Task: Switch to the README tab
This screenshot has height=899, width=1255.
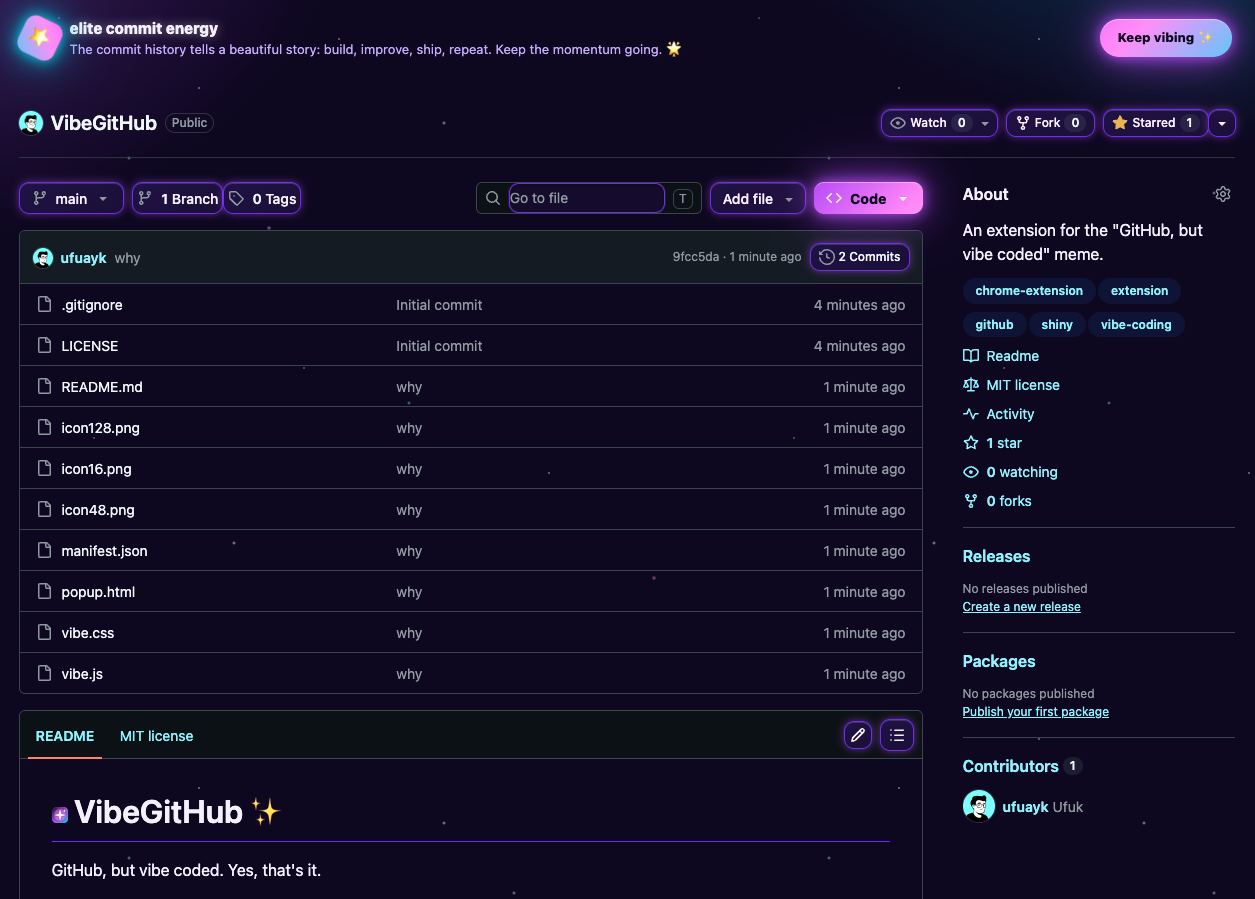Action: click(x=65, y=736)
